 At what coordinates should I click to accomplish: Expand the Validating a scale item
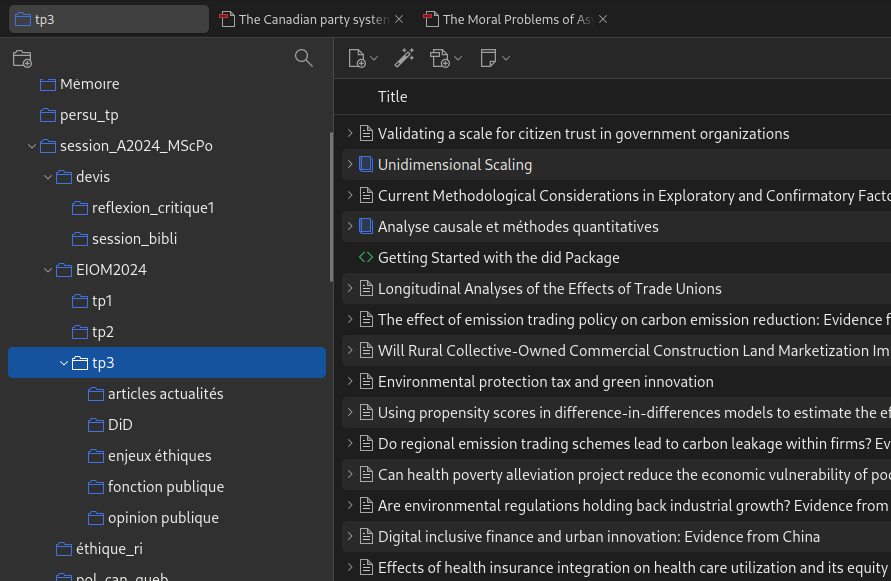point(349,133)
